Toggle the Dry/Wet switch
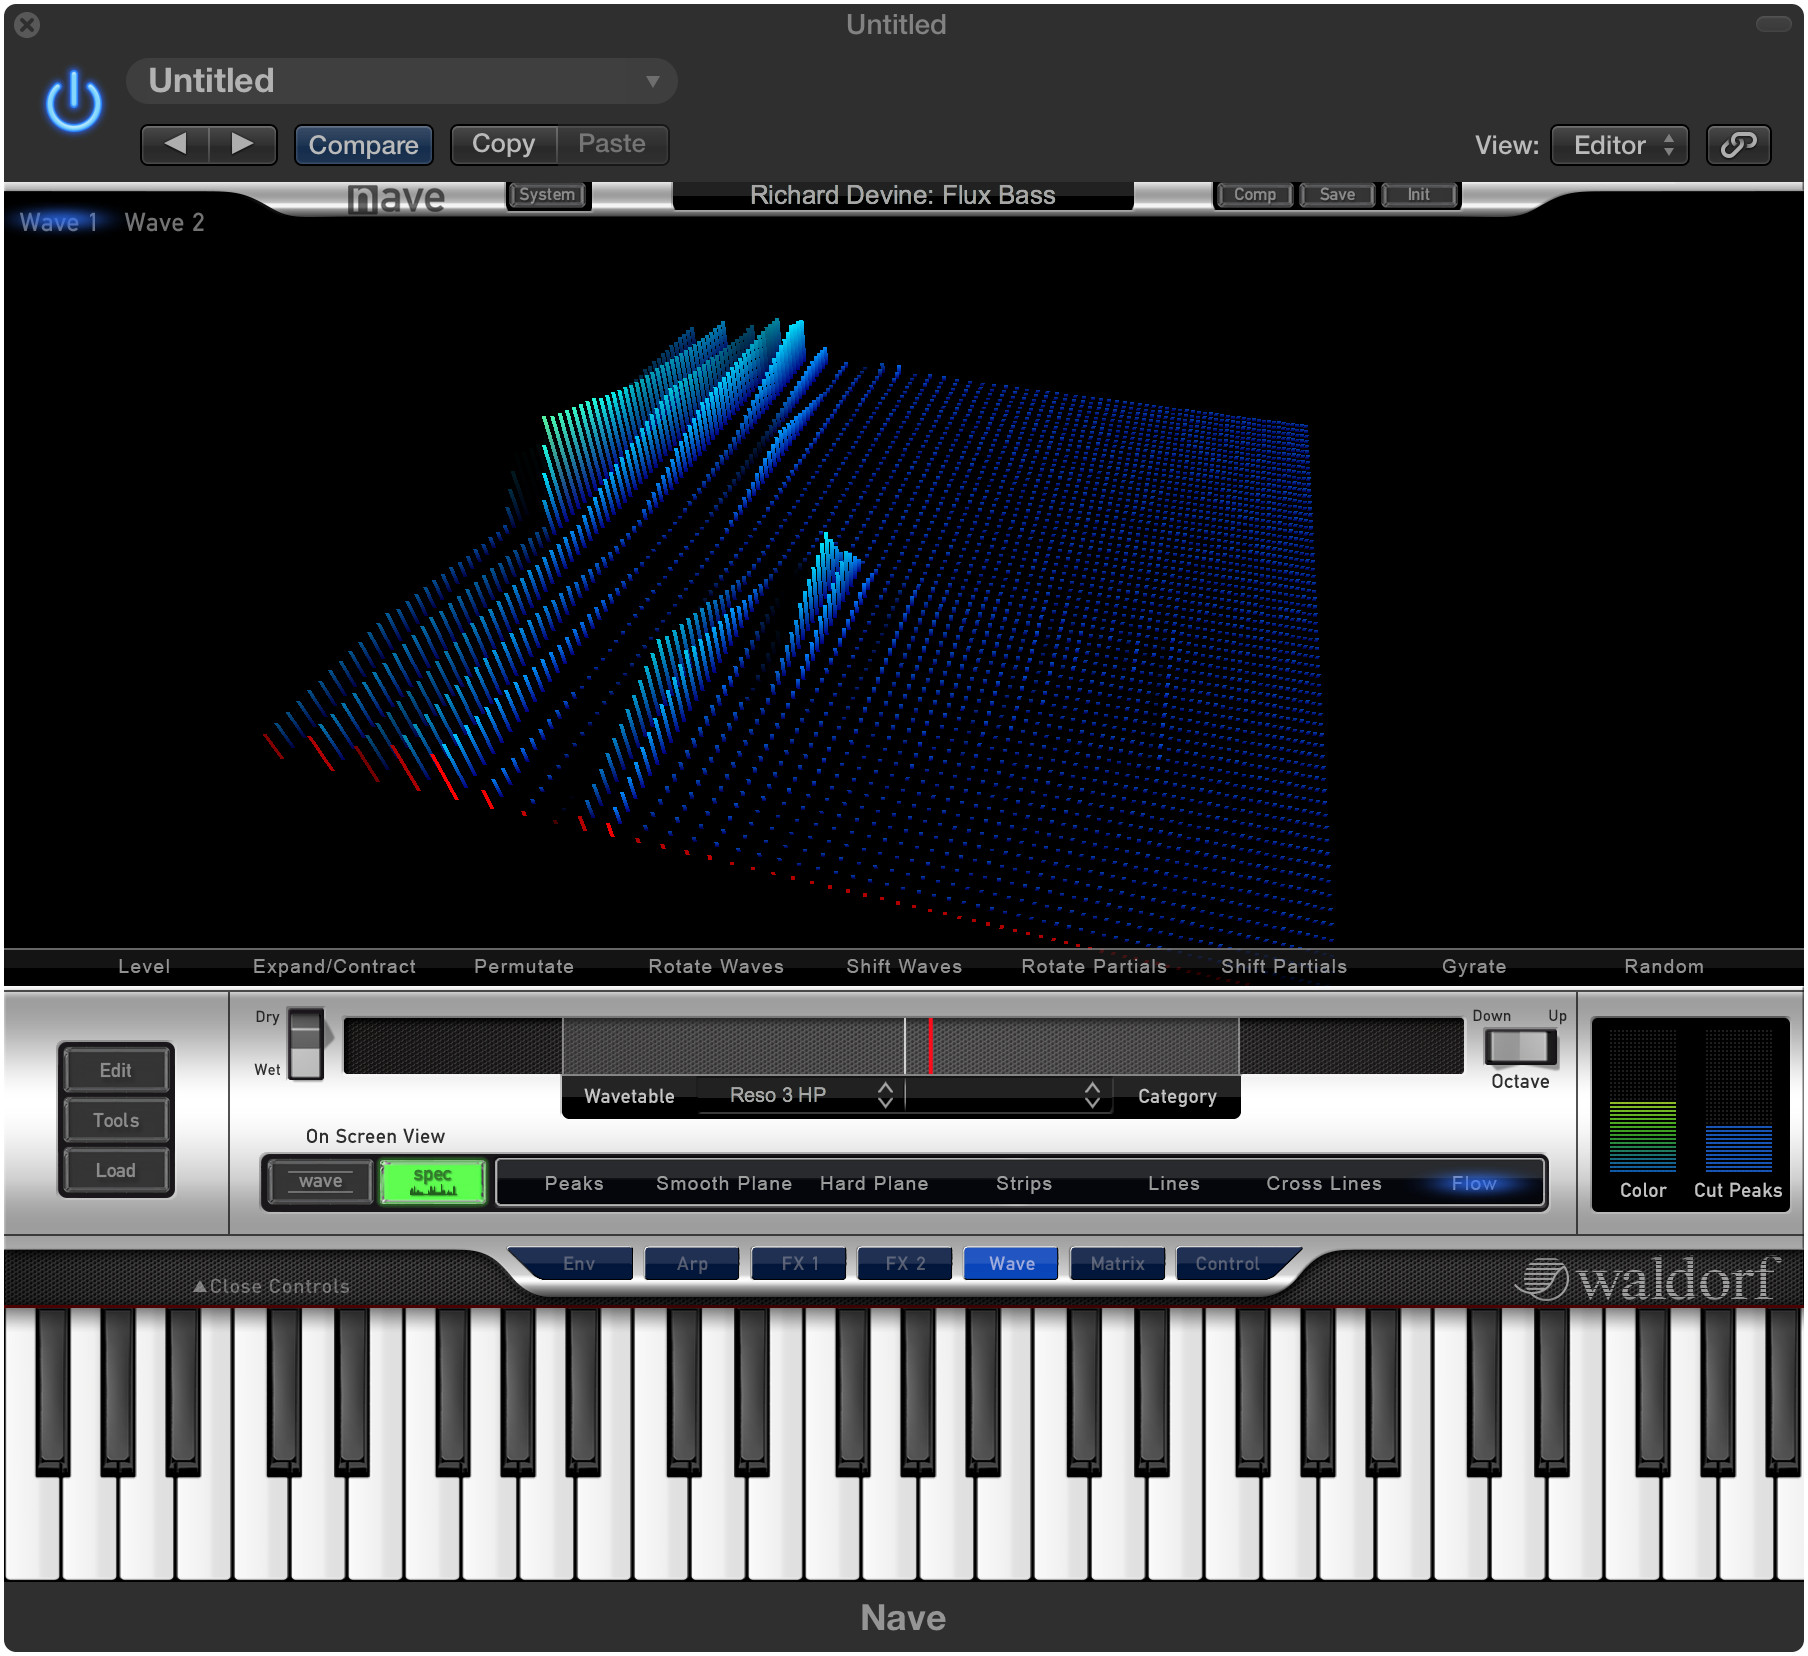The height and width of the screenshot is (1656, 1808). [306, 1044]
